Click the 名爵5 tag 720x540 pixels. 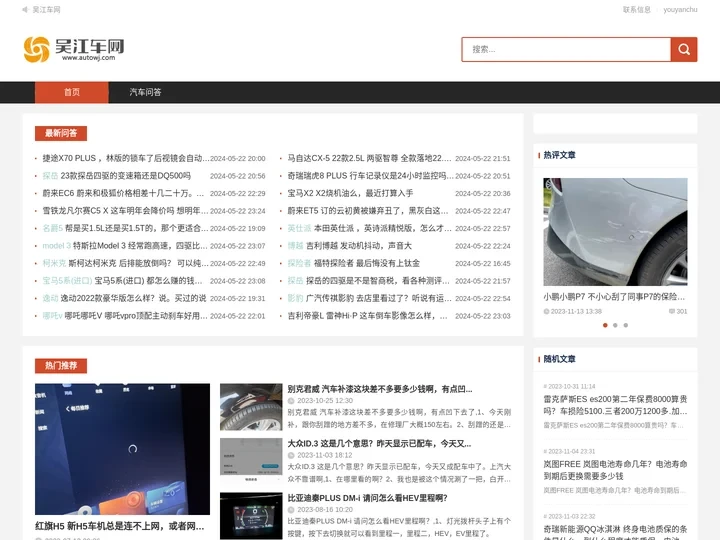[52, 228]
